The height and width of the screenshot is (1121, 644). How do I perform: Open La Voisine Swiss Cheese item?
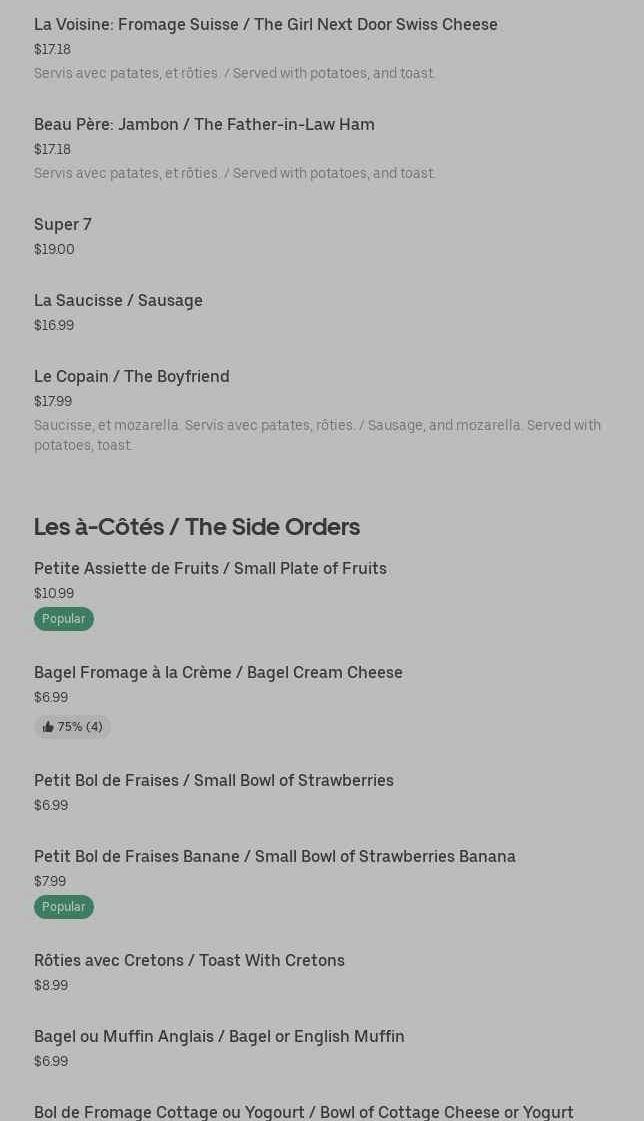click(x=265, y=24)
